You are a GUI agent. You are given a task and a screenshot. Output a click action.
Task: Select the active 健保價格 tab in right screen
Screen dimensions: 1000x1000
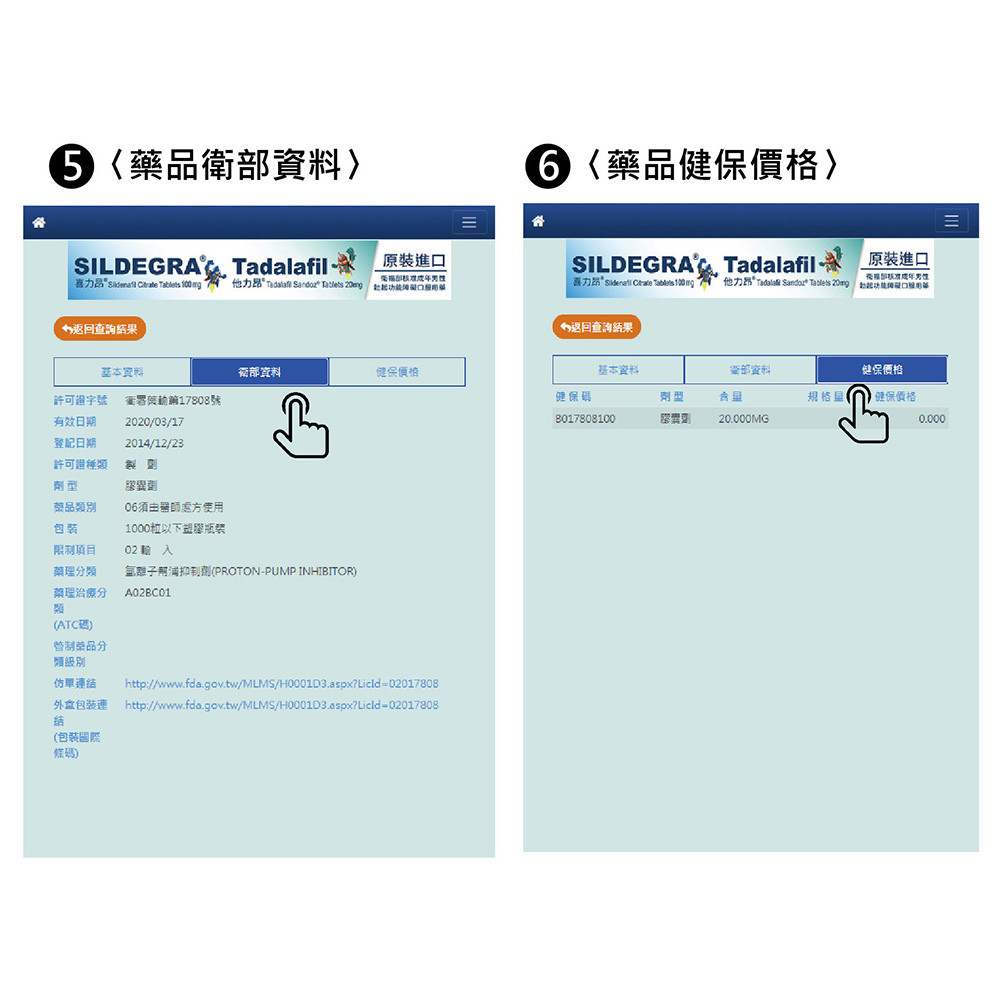click(x=882, y=369)
